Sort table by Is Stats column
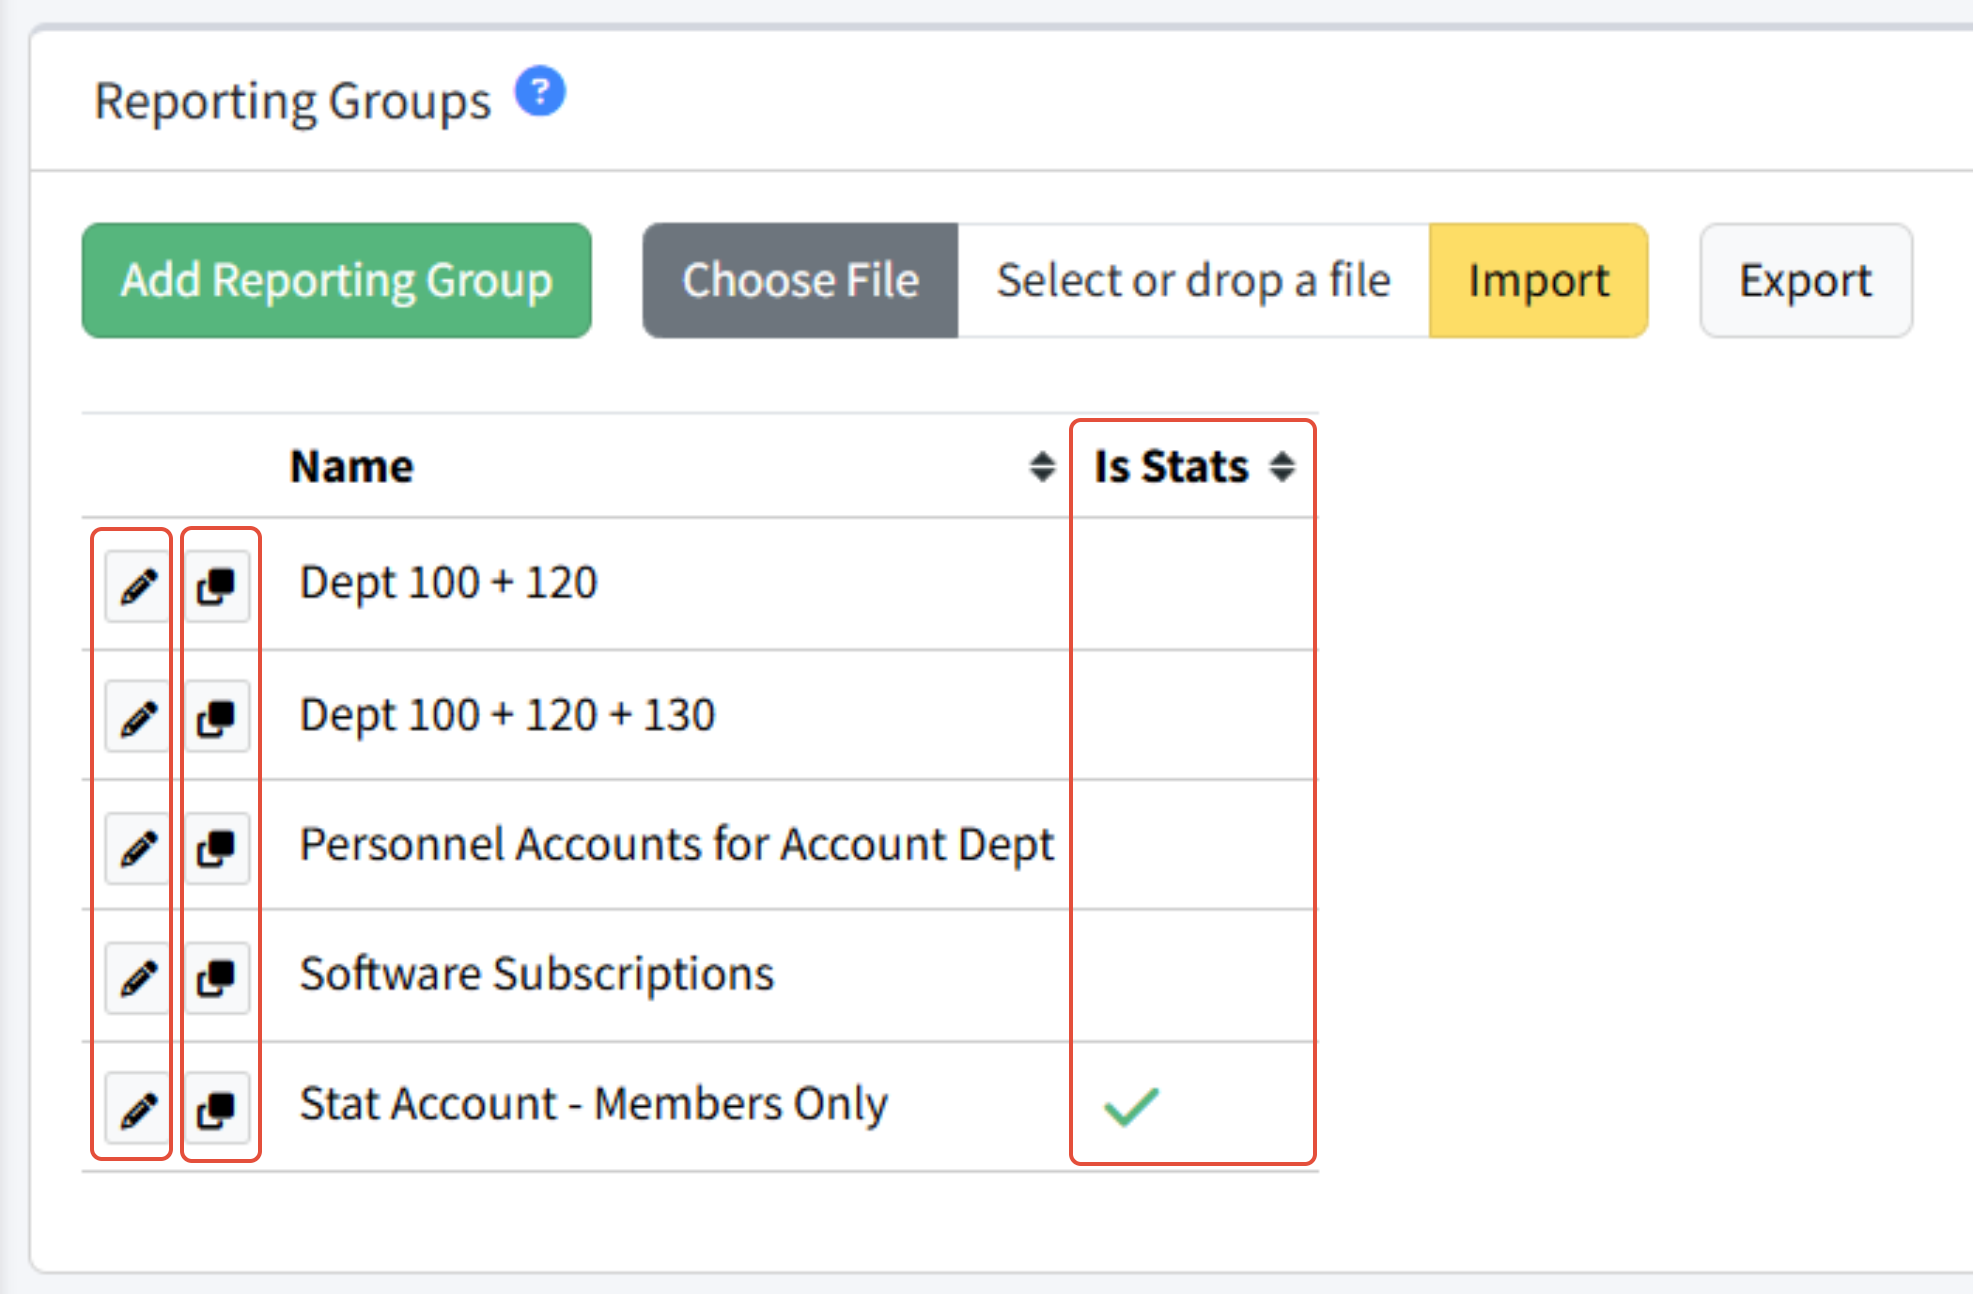 coord(1282,466)
